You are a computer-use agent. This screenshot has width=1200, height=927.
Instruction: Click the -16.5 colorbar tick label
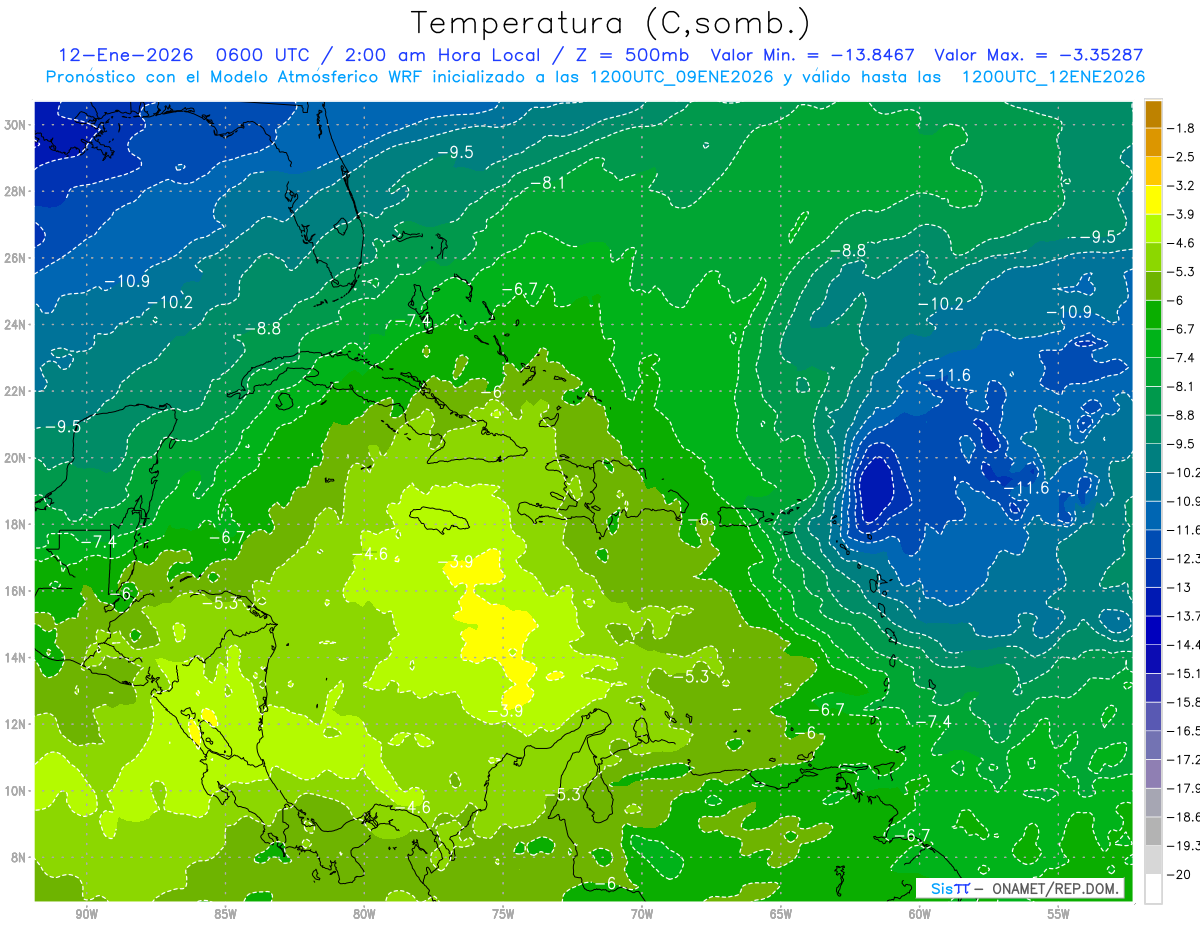pos(1183,731)
